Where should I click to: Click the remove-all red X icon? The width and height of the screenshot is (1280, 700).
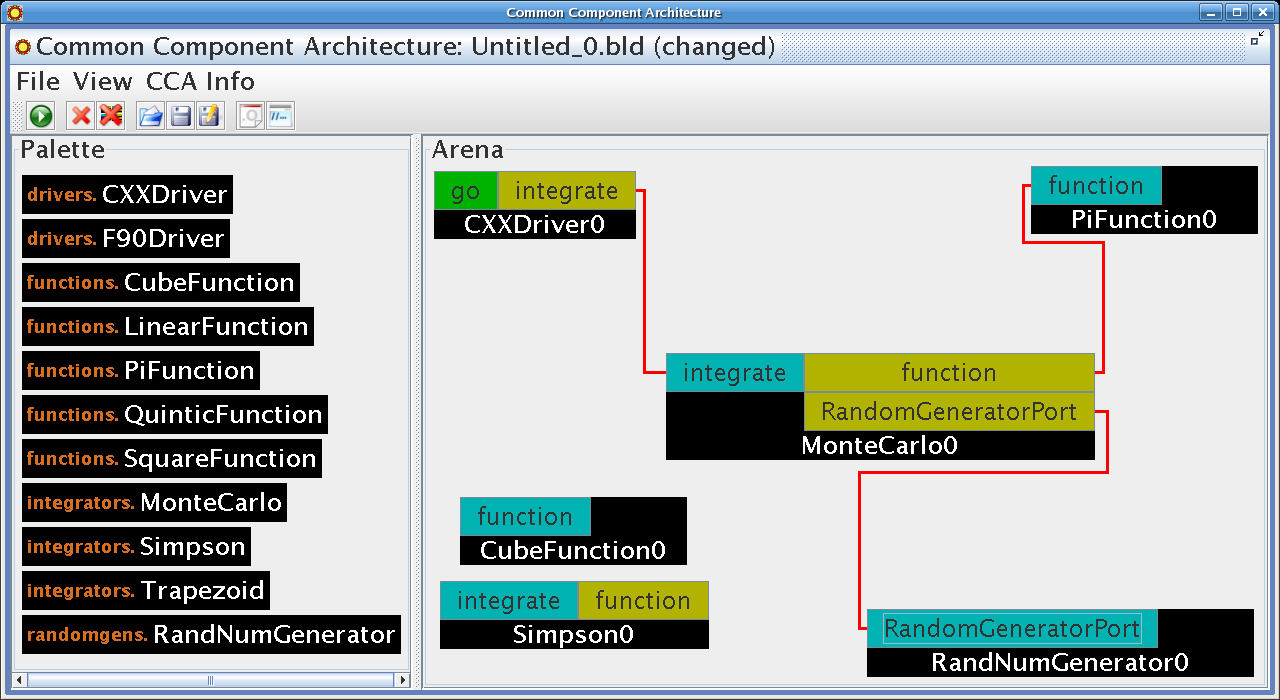111,116
